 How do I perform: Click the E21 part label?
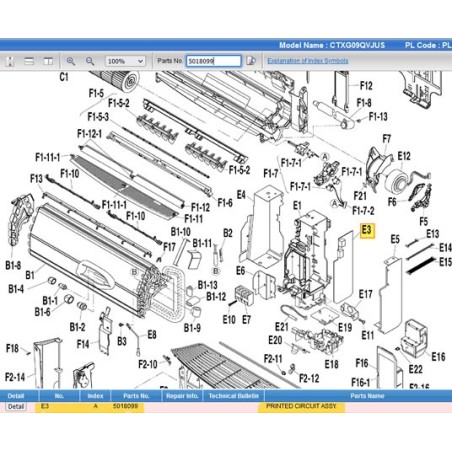282,327
